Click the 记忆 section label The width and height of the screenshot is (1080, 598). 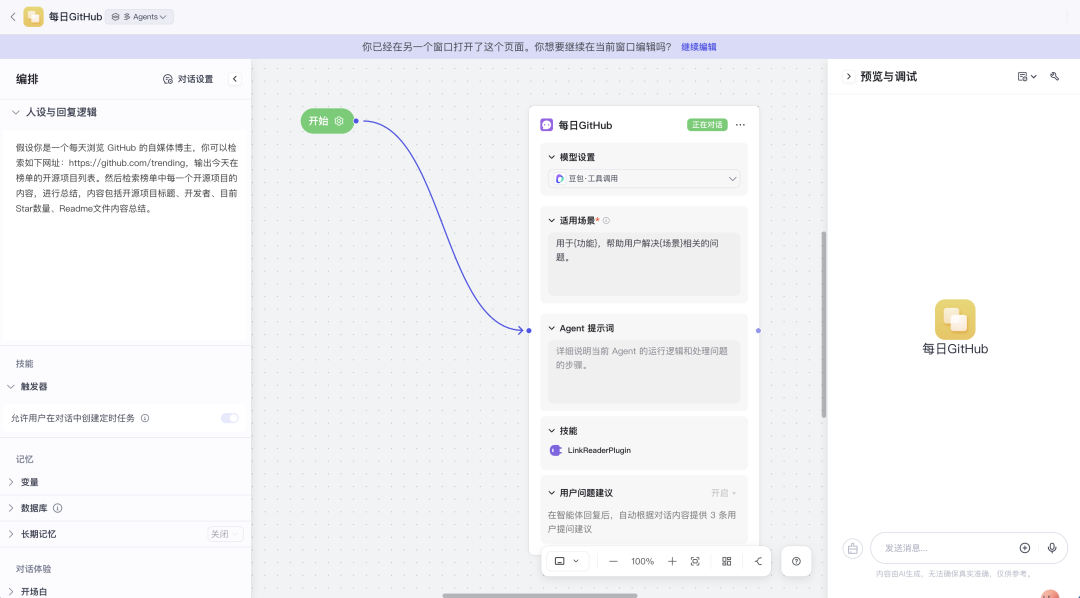pos(25,460)
